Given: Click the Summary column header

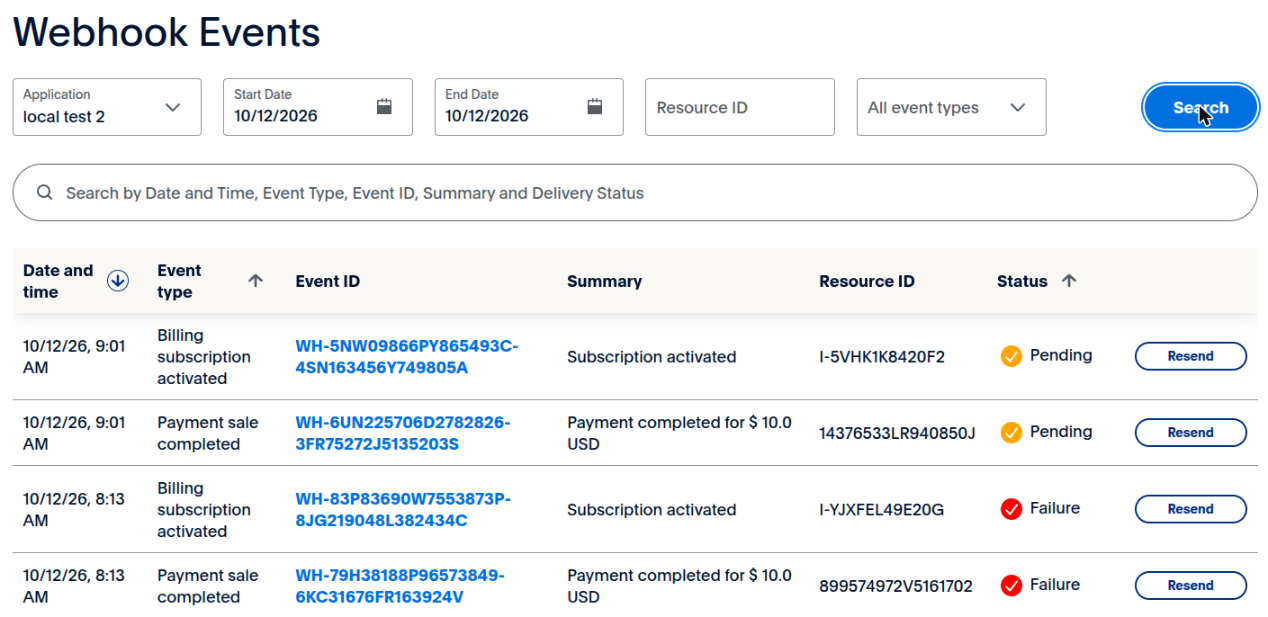Looking at the screenshot, I should pos(604,281).
